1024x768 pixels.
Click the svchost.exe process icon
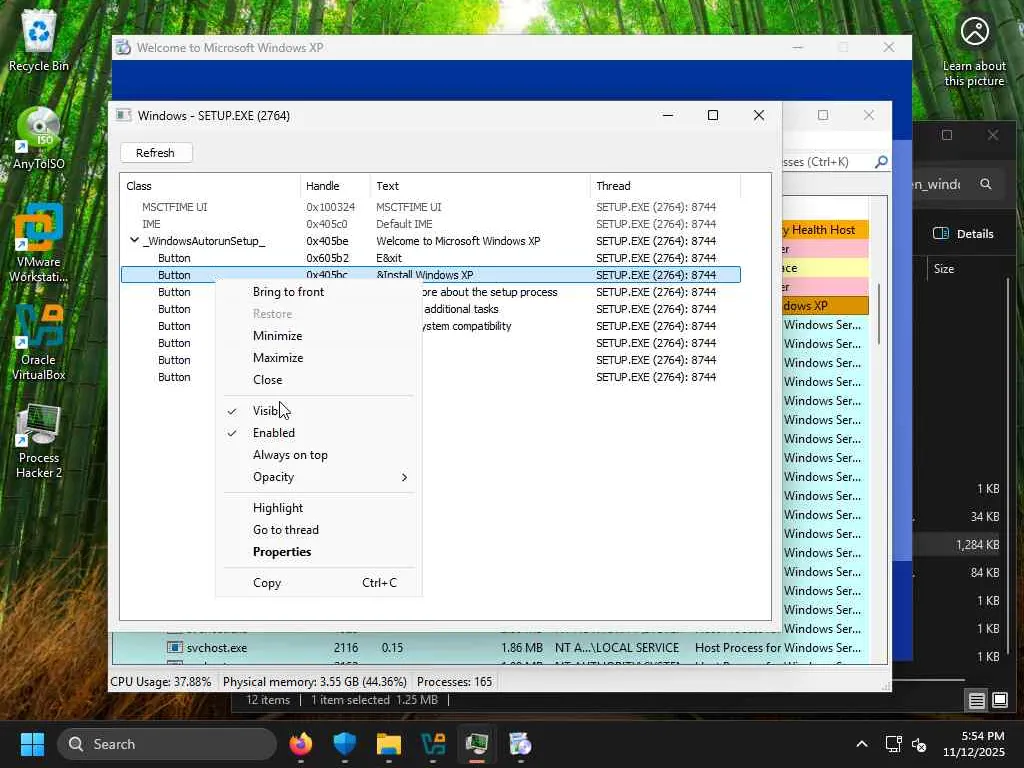[174, 648]
